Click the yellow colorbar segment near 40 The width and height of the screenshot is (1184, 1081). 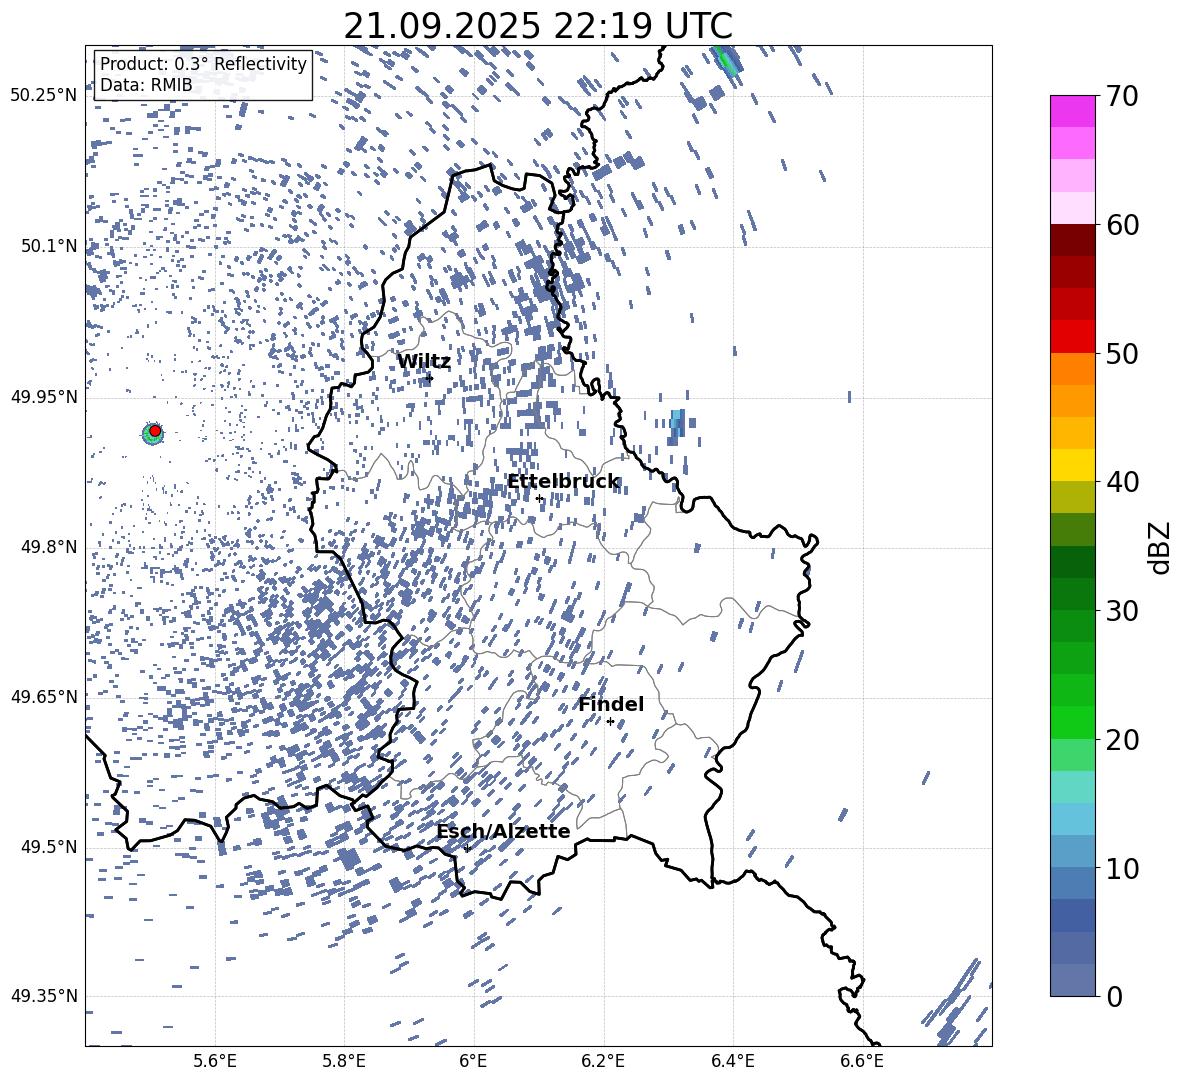[x=1072, y=466]
